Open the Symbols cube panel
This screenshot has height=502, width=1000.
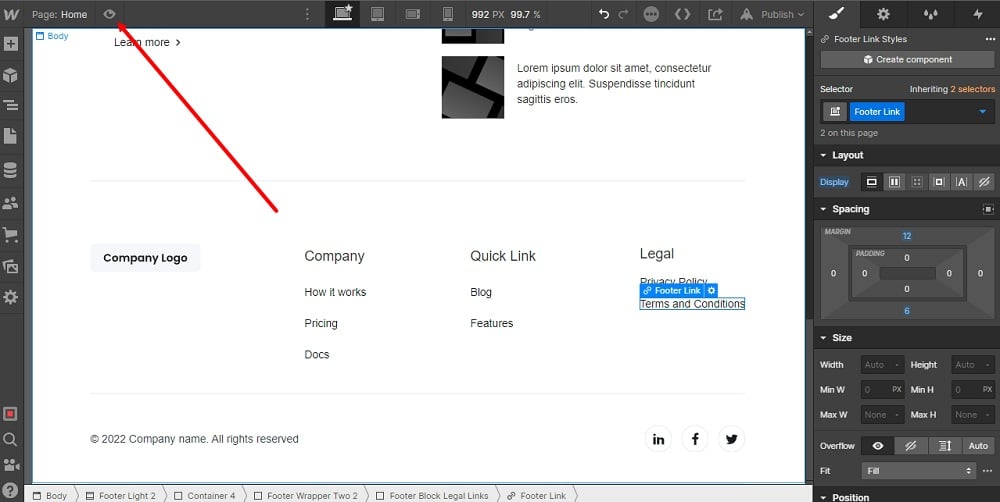[x=11, y=75]
